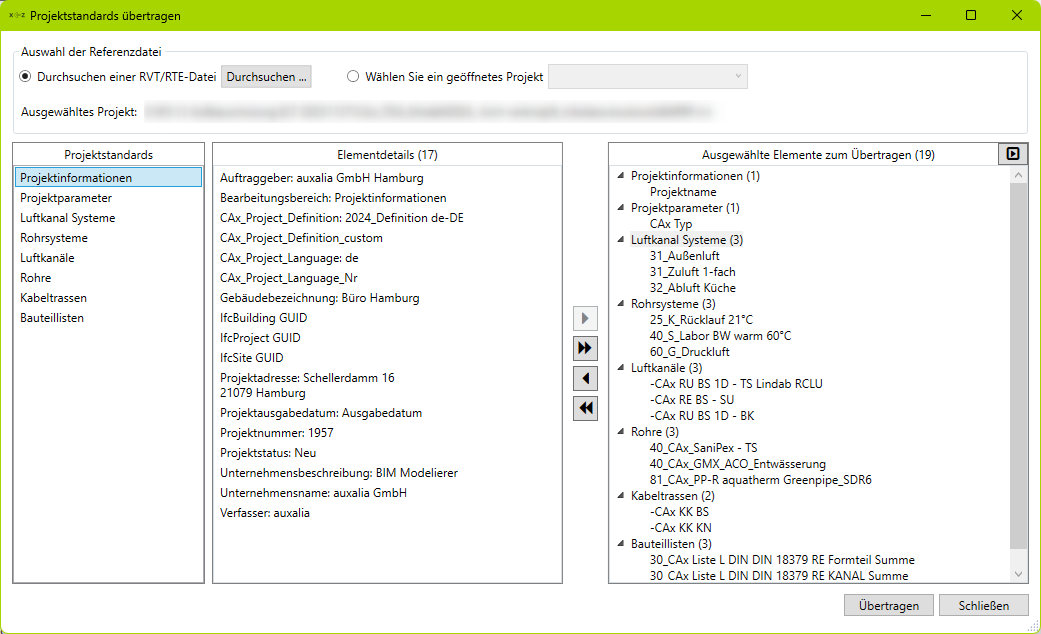Collapse the Kabeltrassen (2) tree node
This screenshot has width=1041, height=634.
click(x=621, y=495)
